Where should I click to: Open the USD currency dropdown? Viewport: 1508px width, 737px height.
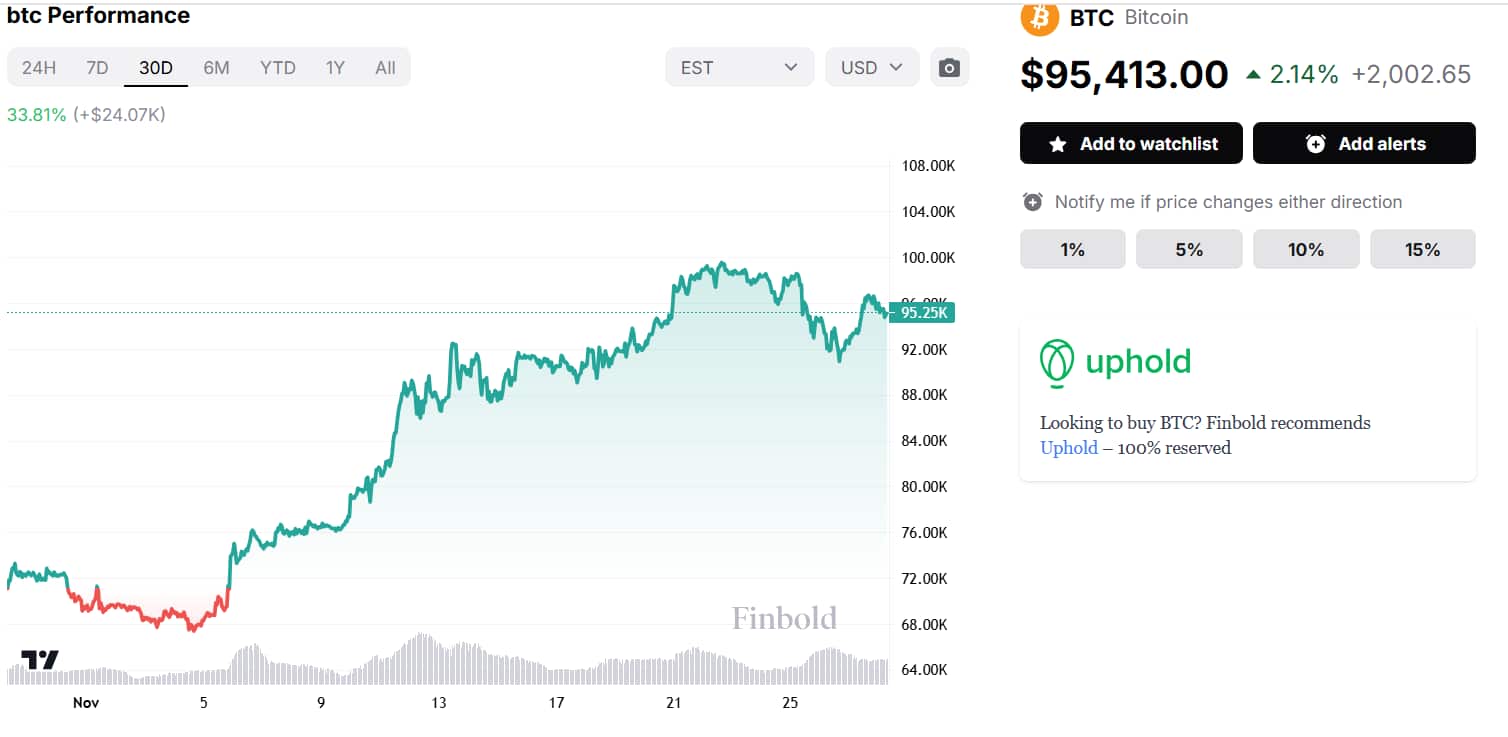click(x=872, y=68)
